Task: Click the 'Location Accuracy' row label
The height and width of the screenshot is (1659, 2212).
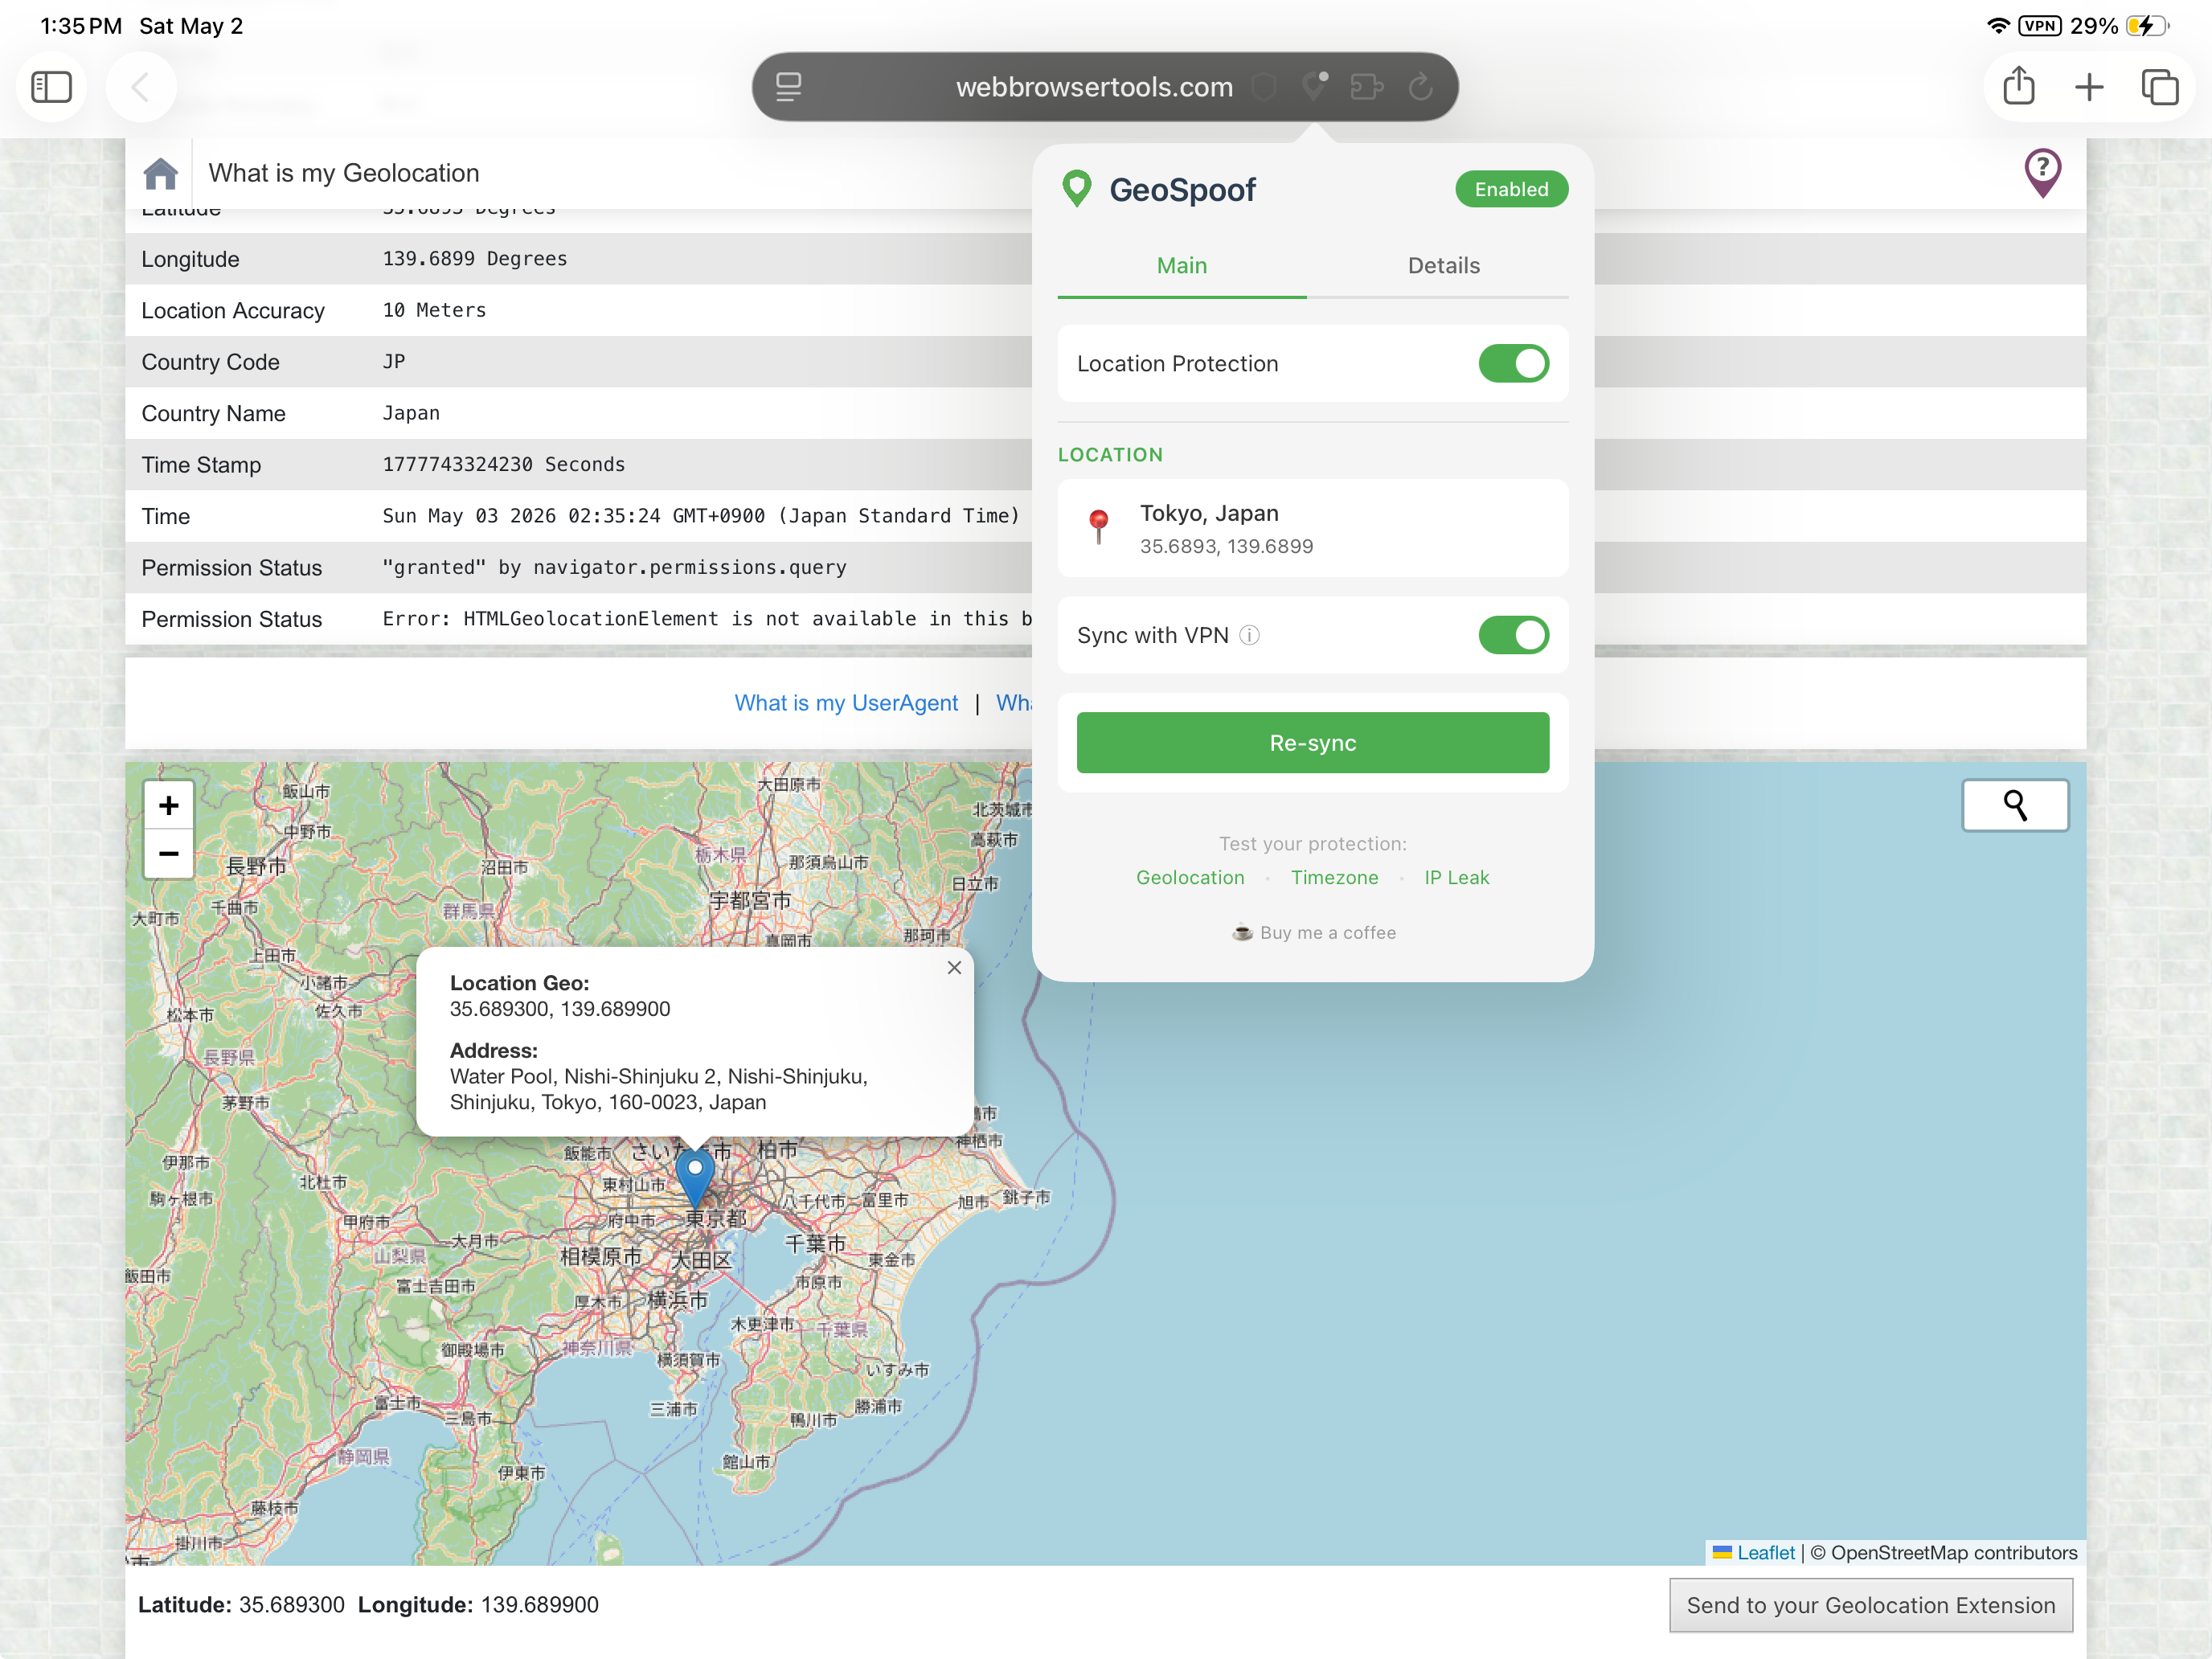Action: click(233, 310)
